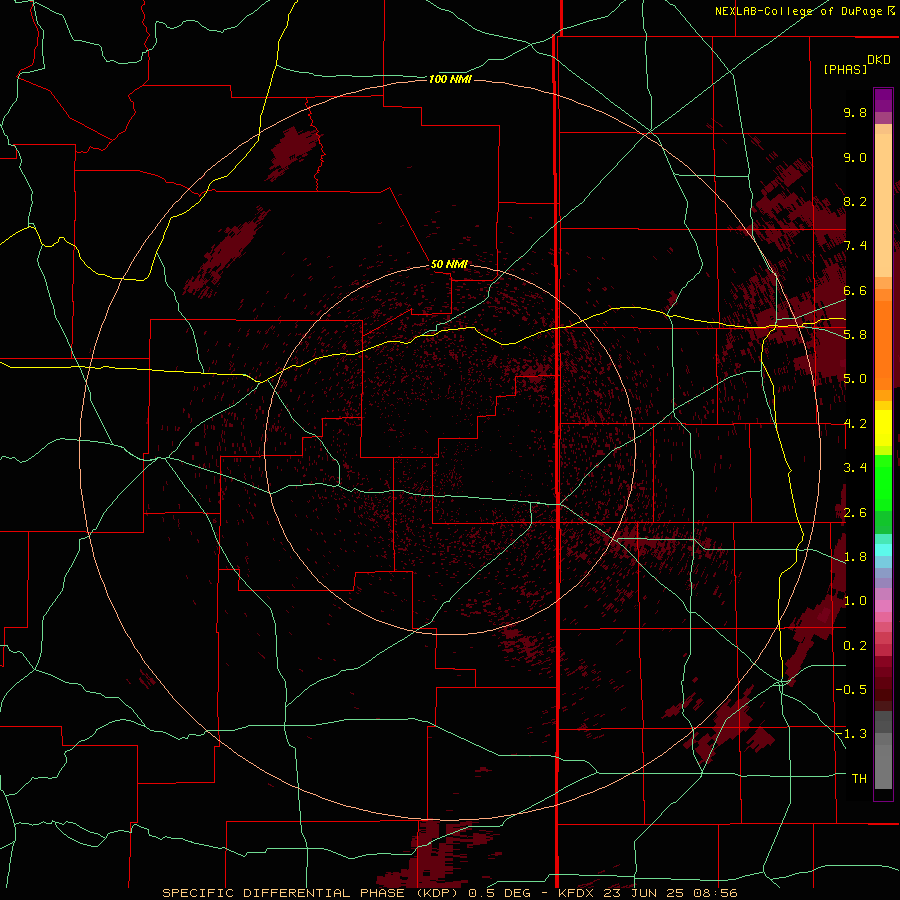900x900 pixels.
Task: Click the DKD units label above the scale
Action: point(878,60)
